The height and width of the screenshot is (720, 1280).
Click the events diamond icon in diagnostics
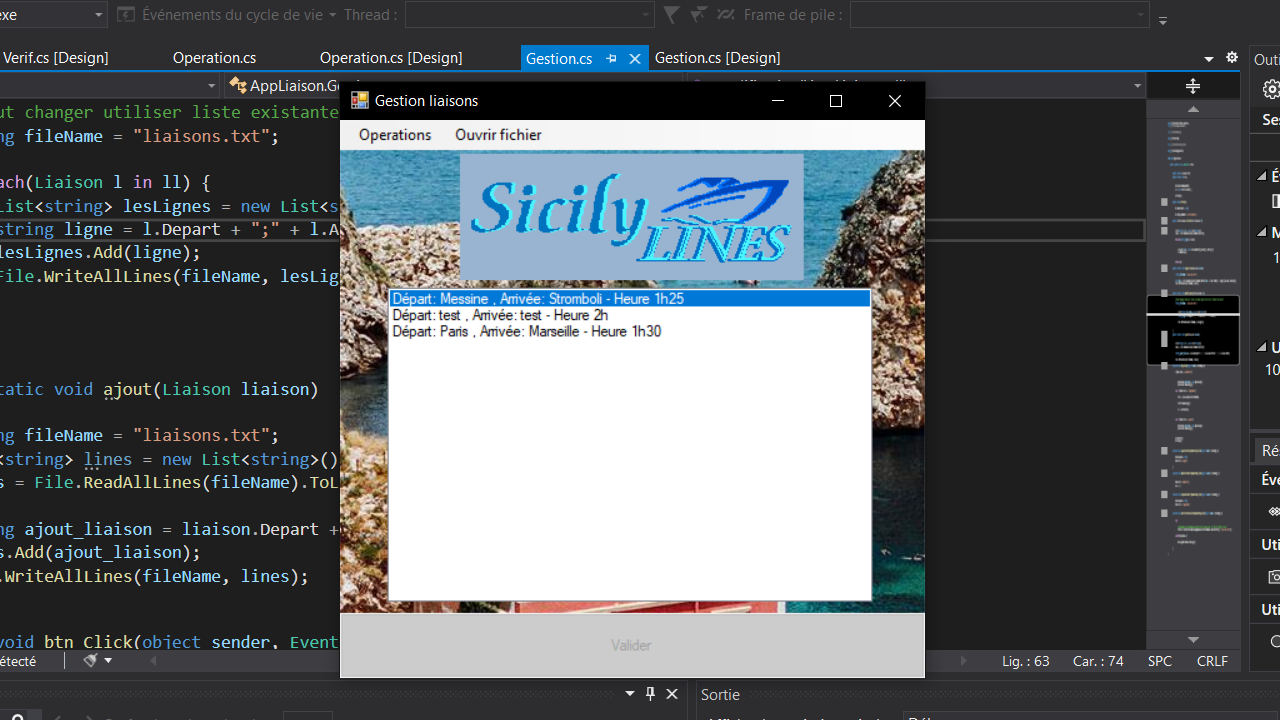click(1274, 511)
